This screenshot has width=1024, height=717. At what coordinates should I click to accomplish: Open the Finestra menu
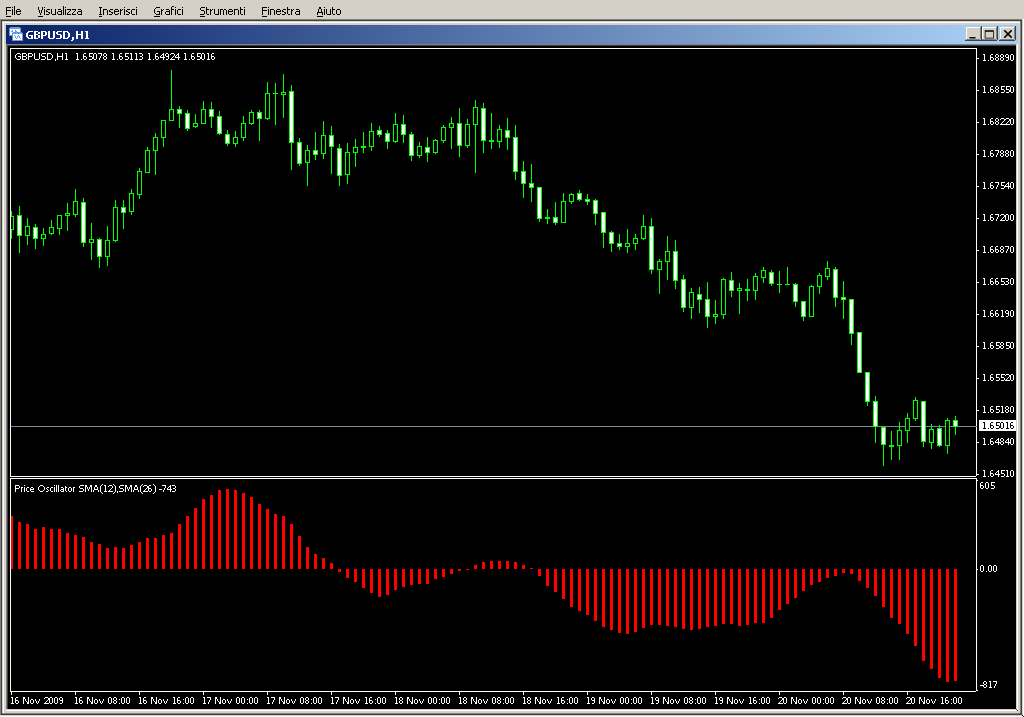pos(281,11)
